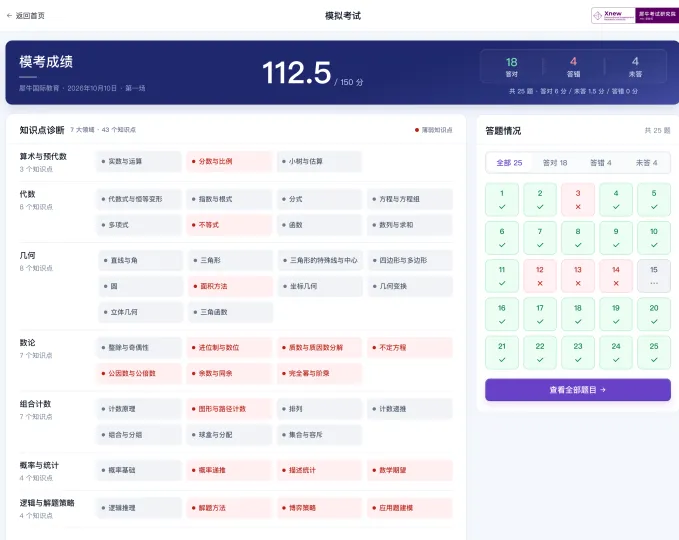Click the 三角函数 knowledge point
Viewport: 679px width, 540px height.
click(x=230, y=312)
